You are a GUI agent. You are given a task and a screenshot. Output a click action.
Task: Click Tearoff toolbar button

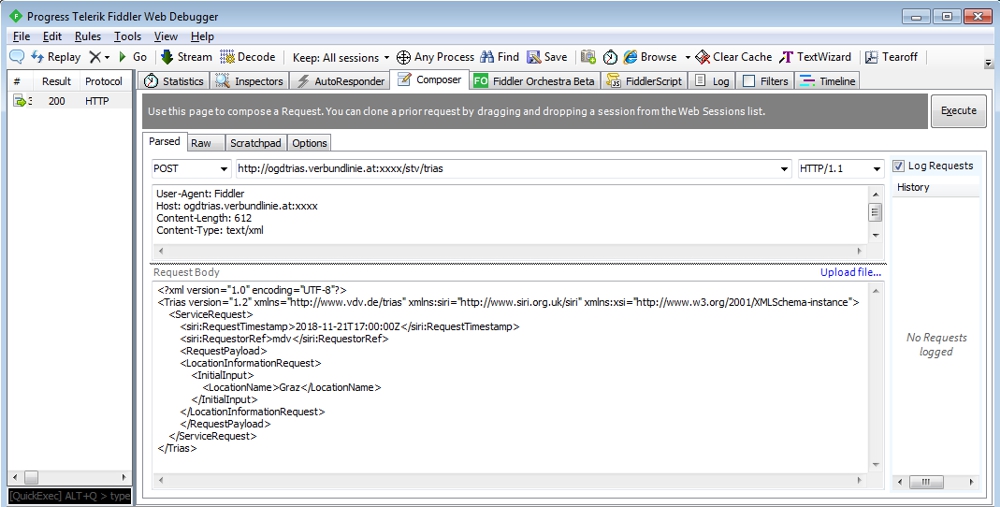[892, 57]
